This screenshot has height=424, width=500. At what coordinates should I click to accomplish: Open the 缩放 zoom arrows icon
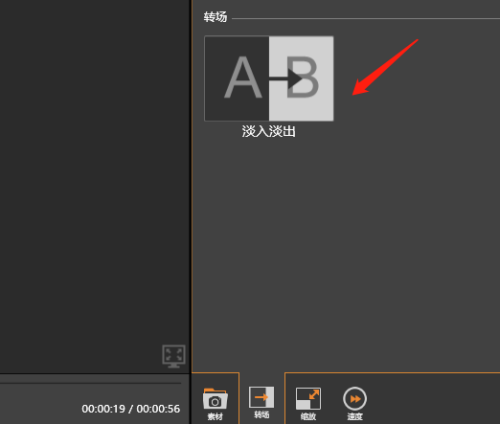308,398
